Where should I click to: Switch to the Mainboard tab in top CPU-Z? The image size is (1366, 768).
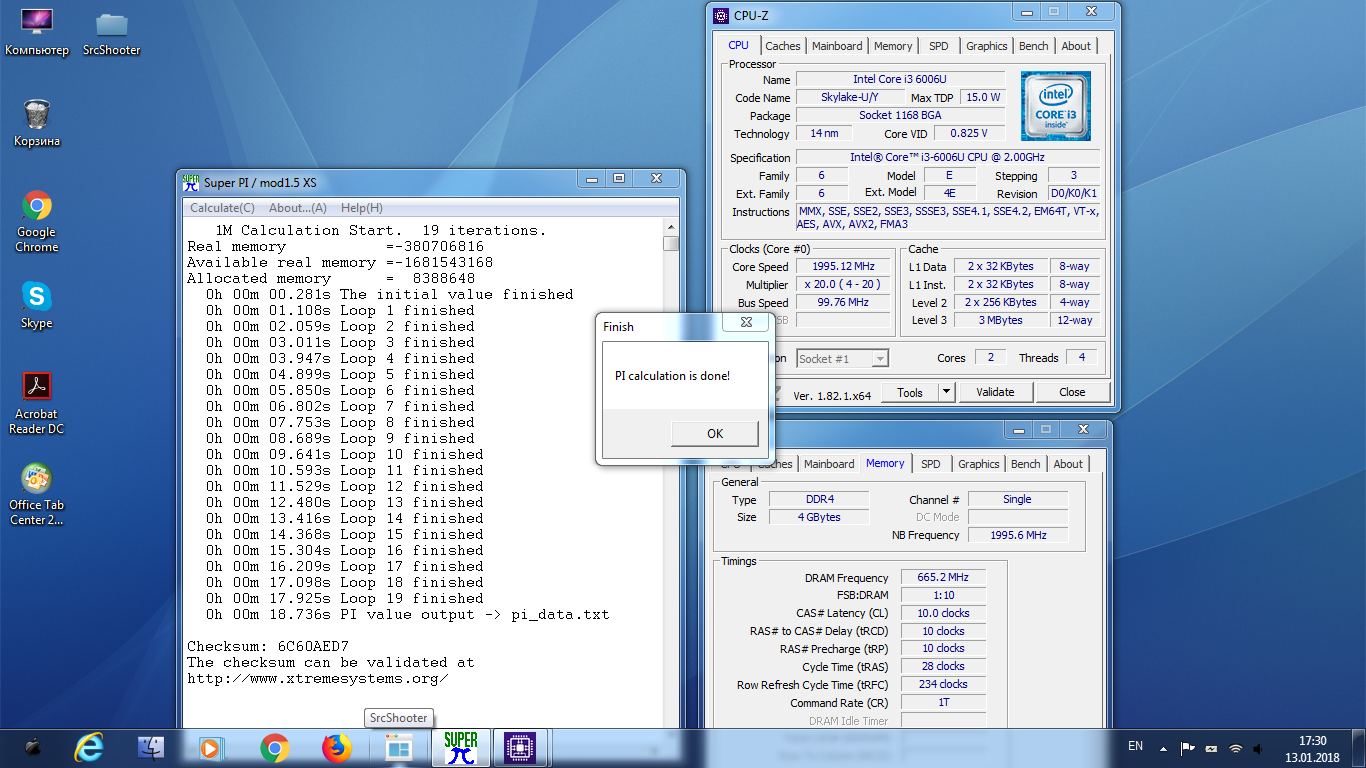tap(837, 46)
